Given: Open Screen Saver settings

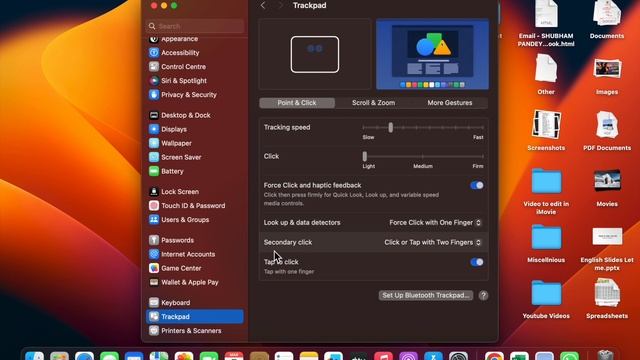Looking at the screenshot, I should click(x=176, y=157).
